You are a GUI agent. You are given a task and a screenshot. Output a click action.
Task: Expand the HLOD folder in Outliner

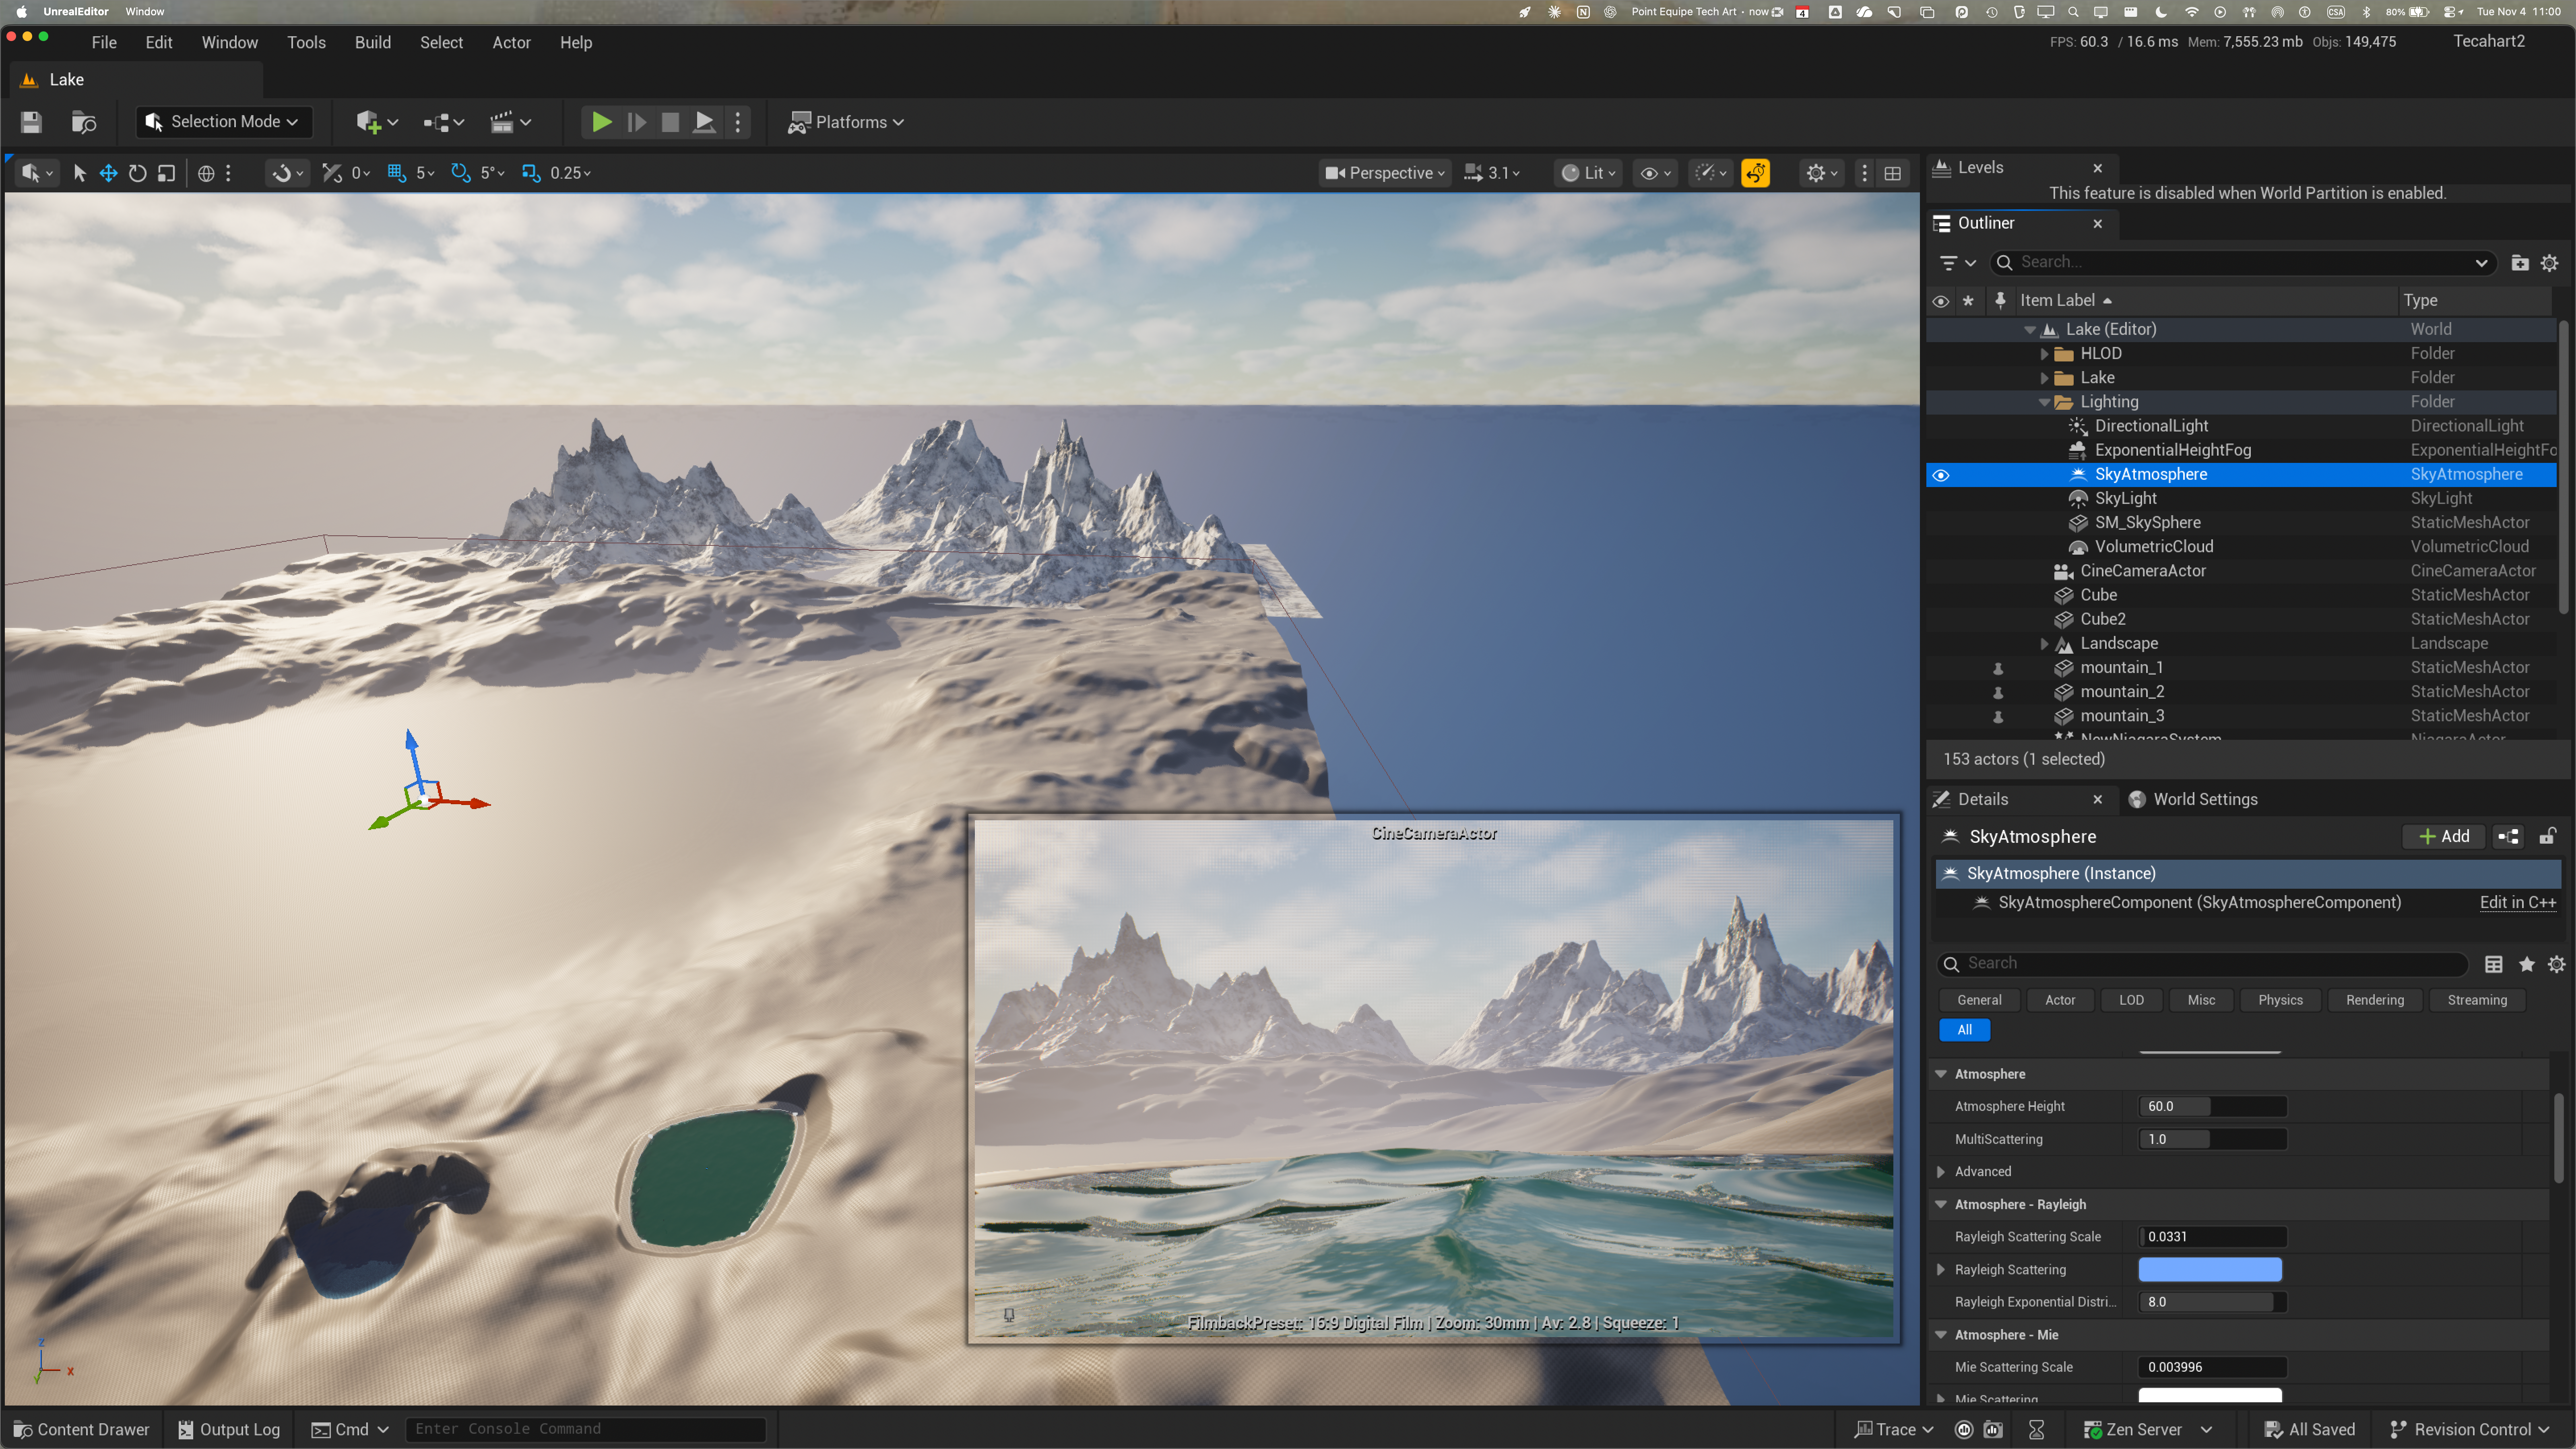click(x=2044, y=354)
